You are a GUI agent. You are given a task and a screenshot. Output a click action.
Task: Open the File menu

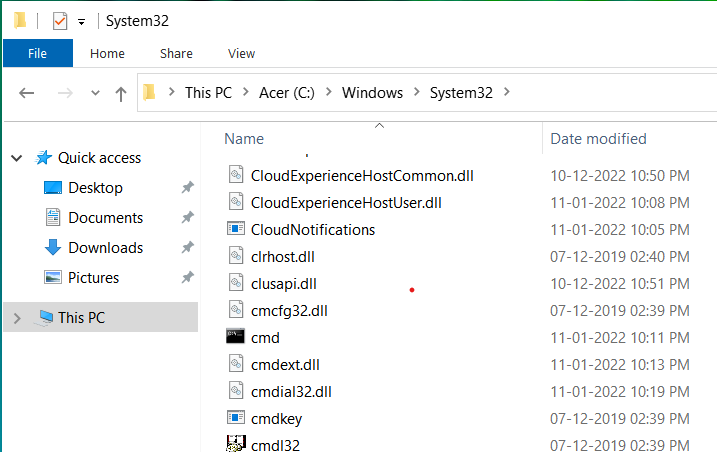pos(37,54)
